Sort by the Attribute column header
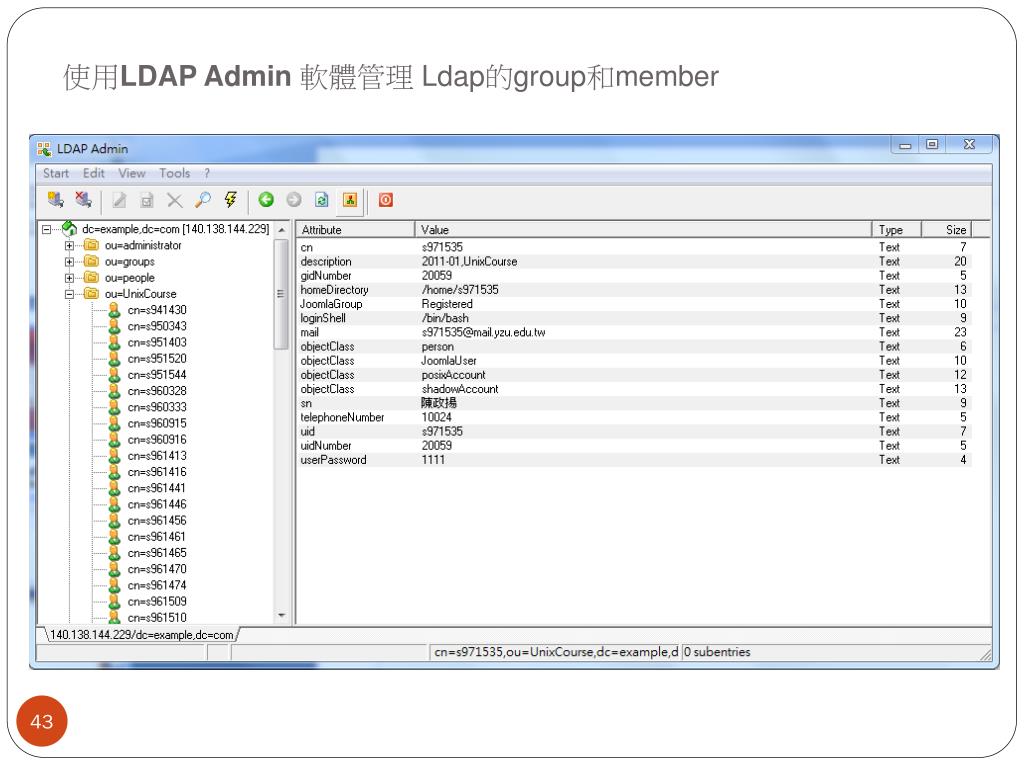 [356, 230]
